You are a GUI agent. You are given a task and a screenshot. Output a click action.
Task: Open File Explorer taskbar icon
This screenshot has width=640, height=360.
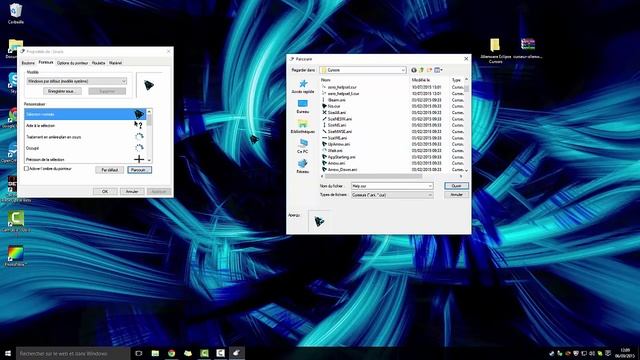tap(155, 353)
